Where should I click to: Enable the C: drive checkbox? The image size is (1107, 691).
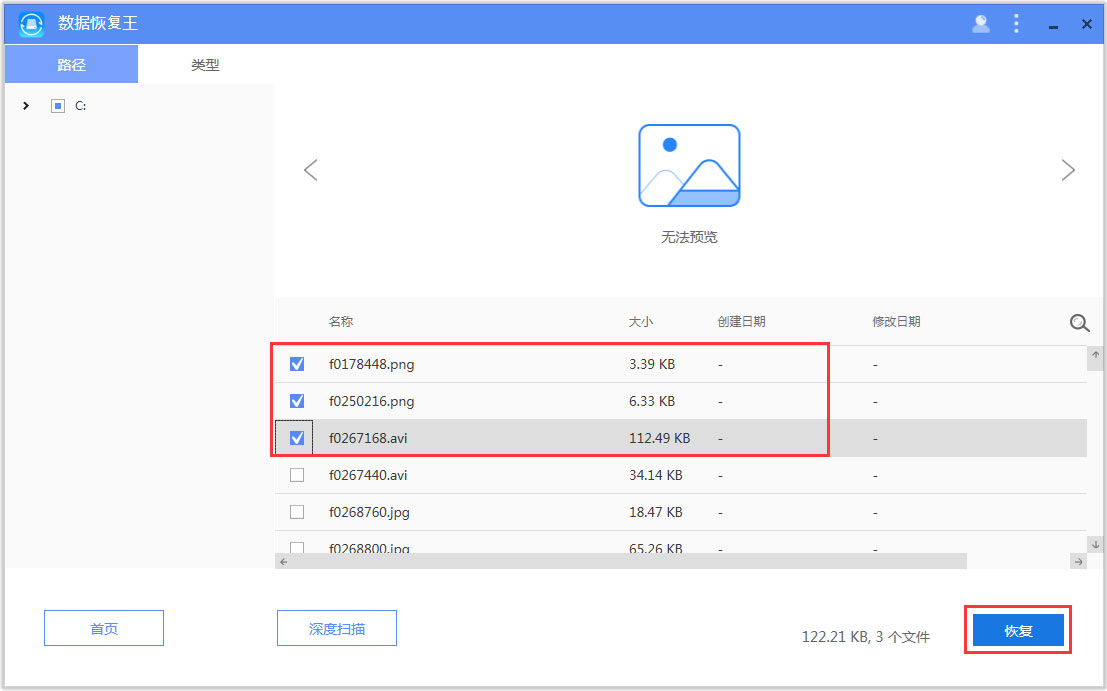(x=57, y=105)
